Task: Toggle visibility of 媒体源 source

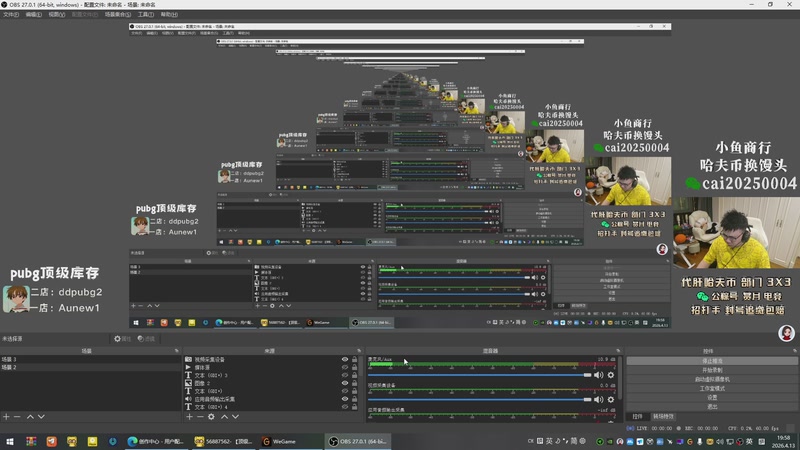Action: 345,367
